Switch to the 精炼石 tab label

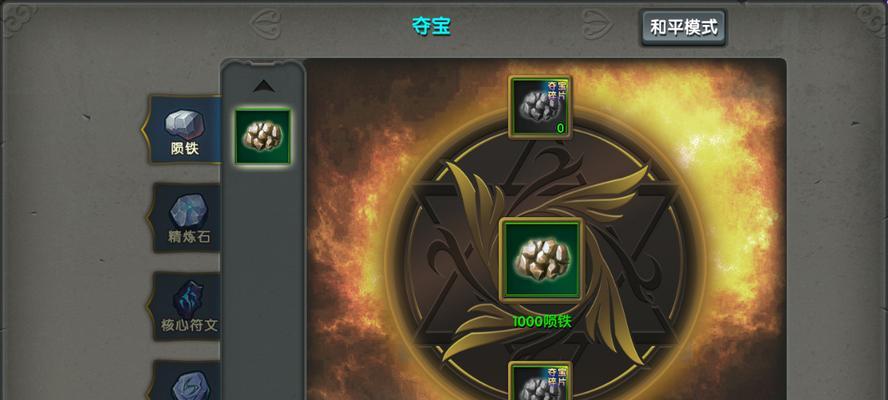[x=189, y=237]
